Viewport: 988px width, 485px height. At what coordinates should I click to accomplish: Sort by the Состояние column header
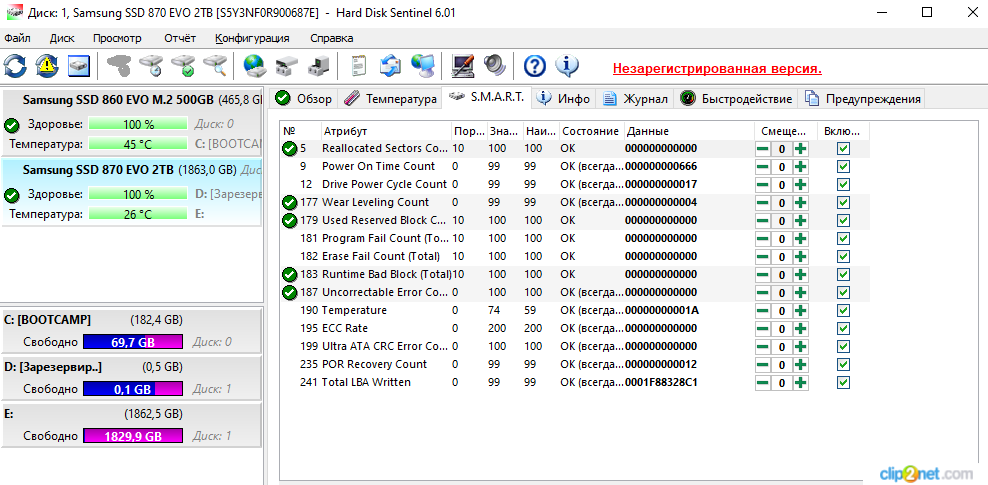[x=591, y=131]
